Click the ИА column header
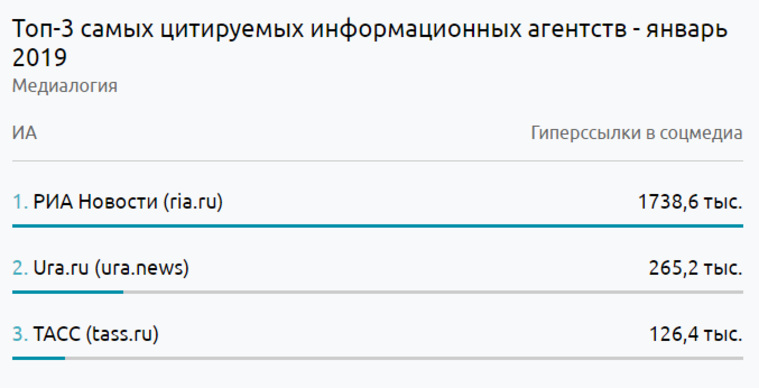Viewport: 759px width, 388px height. click(24, 133)
